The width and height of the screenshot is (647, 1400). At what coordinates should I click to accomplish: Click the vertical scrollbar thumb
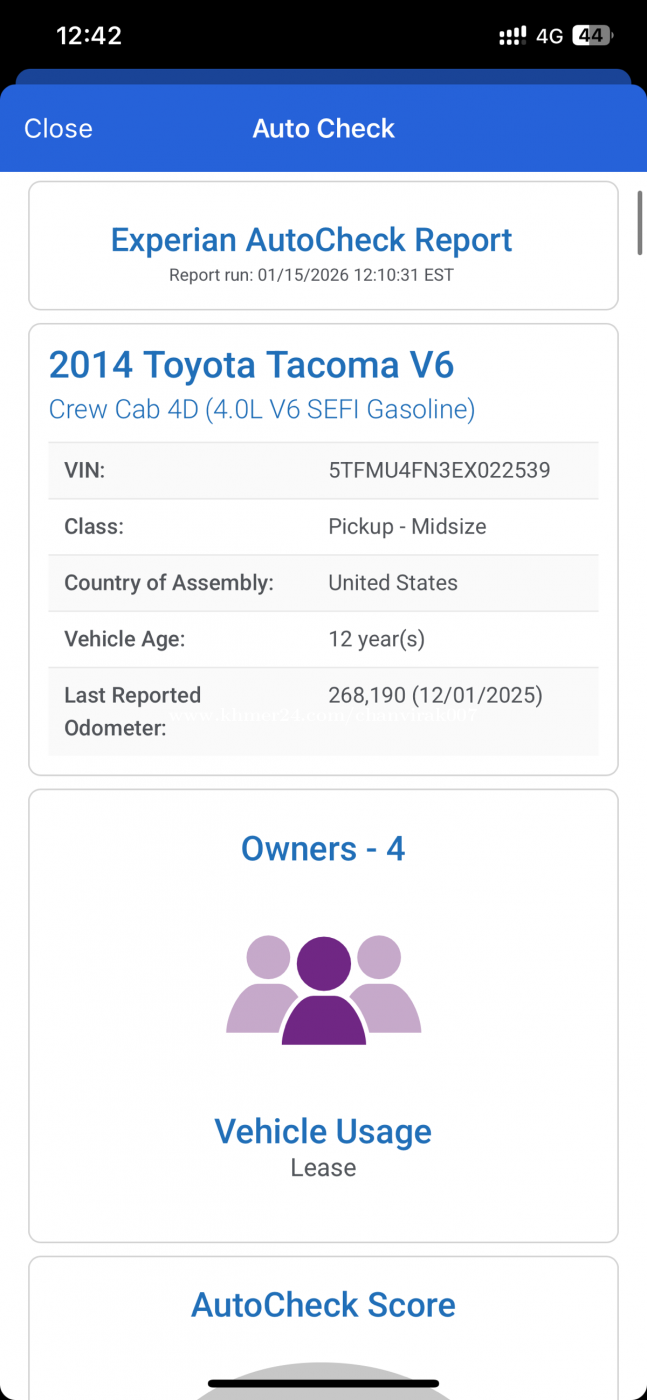point(640,222)
